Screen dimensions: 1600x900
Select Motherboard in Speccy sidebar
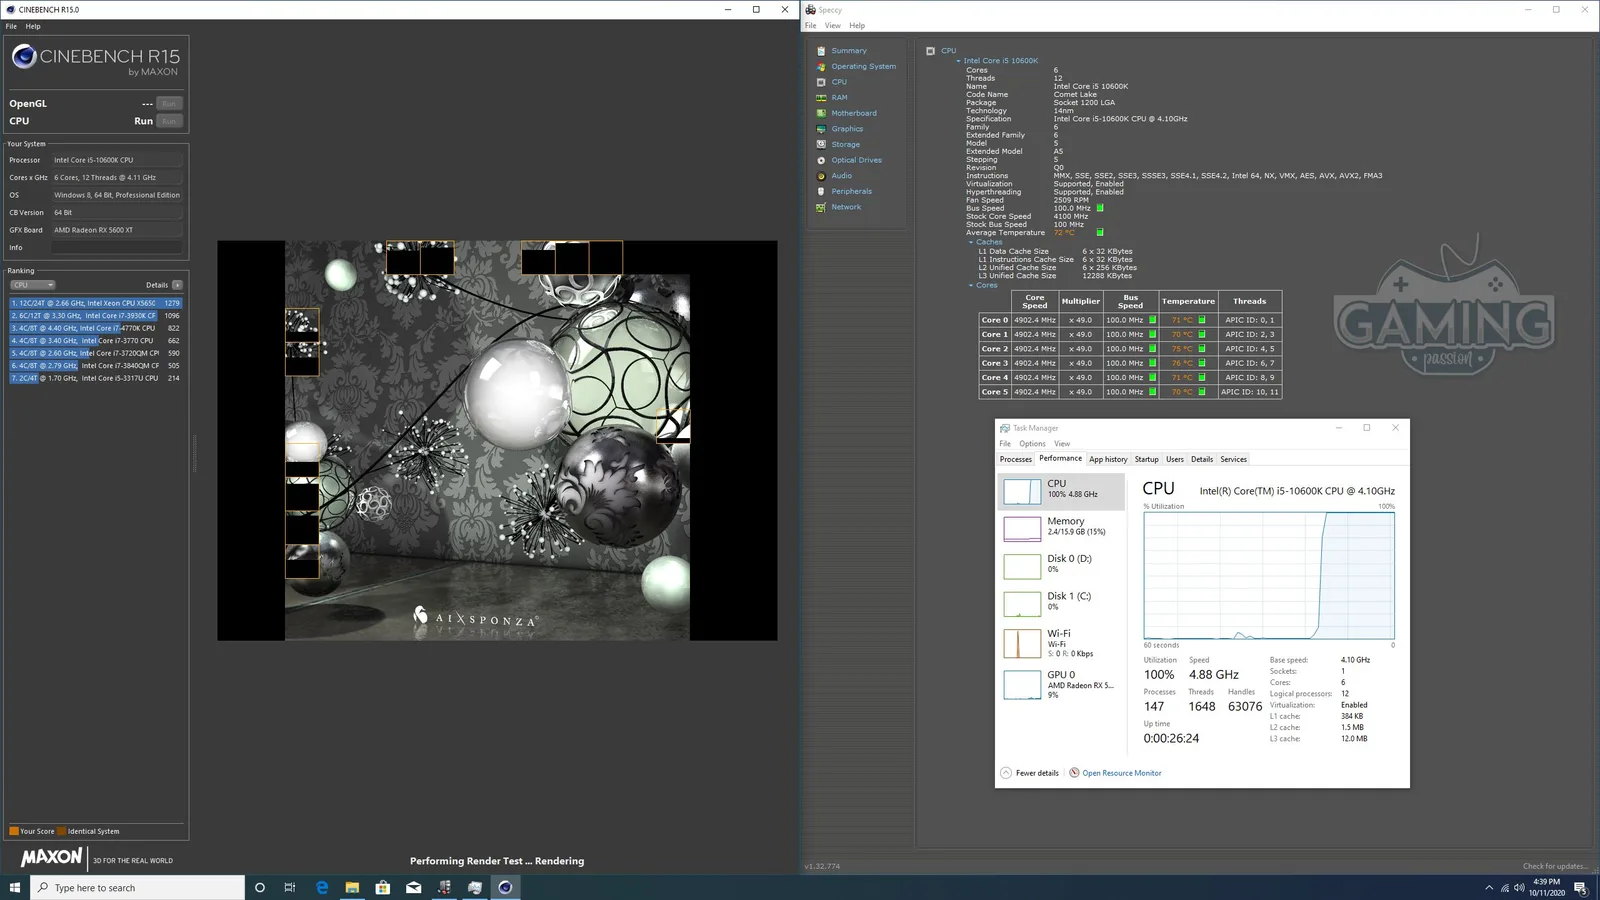(x=853, y=113)
